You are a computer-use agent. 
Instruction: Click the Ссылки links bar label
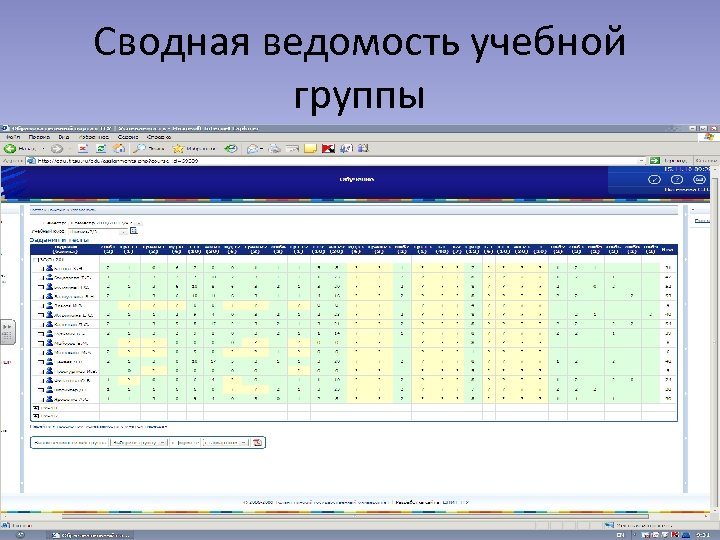pyautogui.click(x=706, y=161)
